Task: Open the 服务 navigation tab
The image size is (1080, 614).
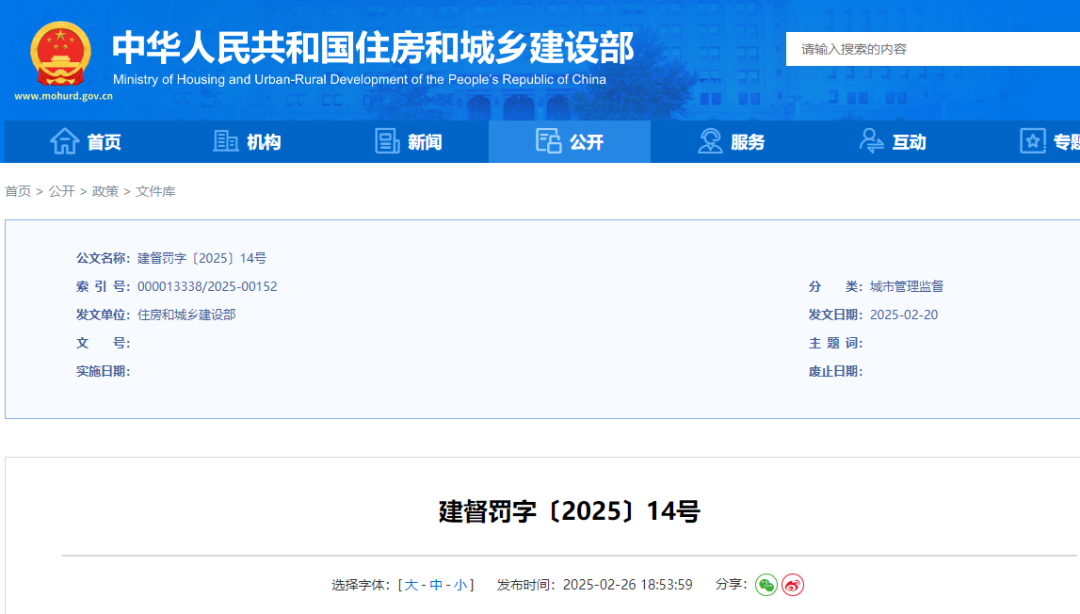Action: [x=747, y=142]
